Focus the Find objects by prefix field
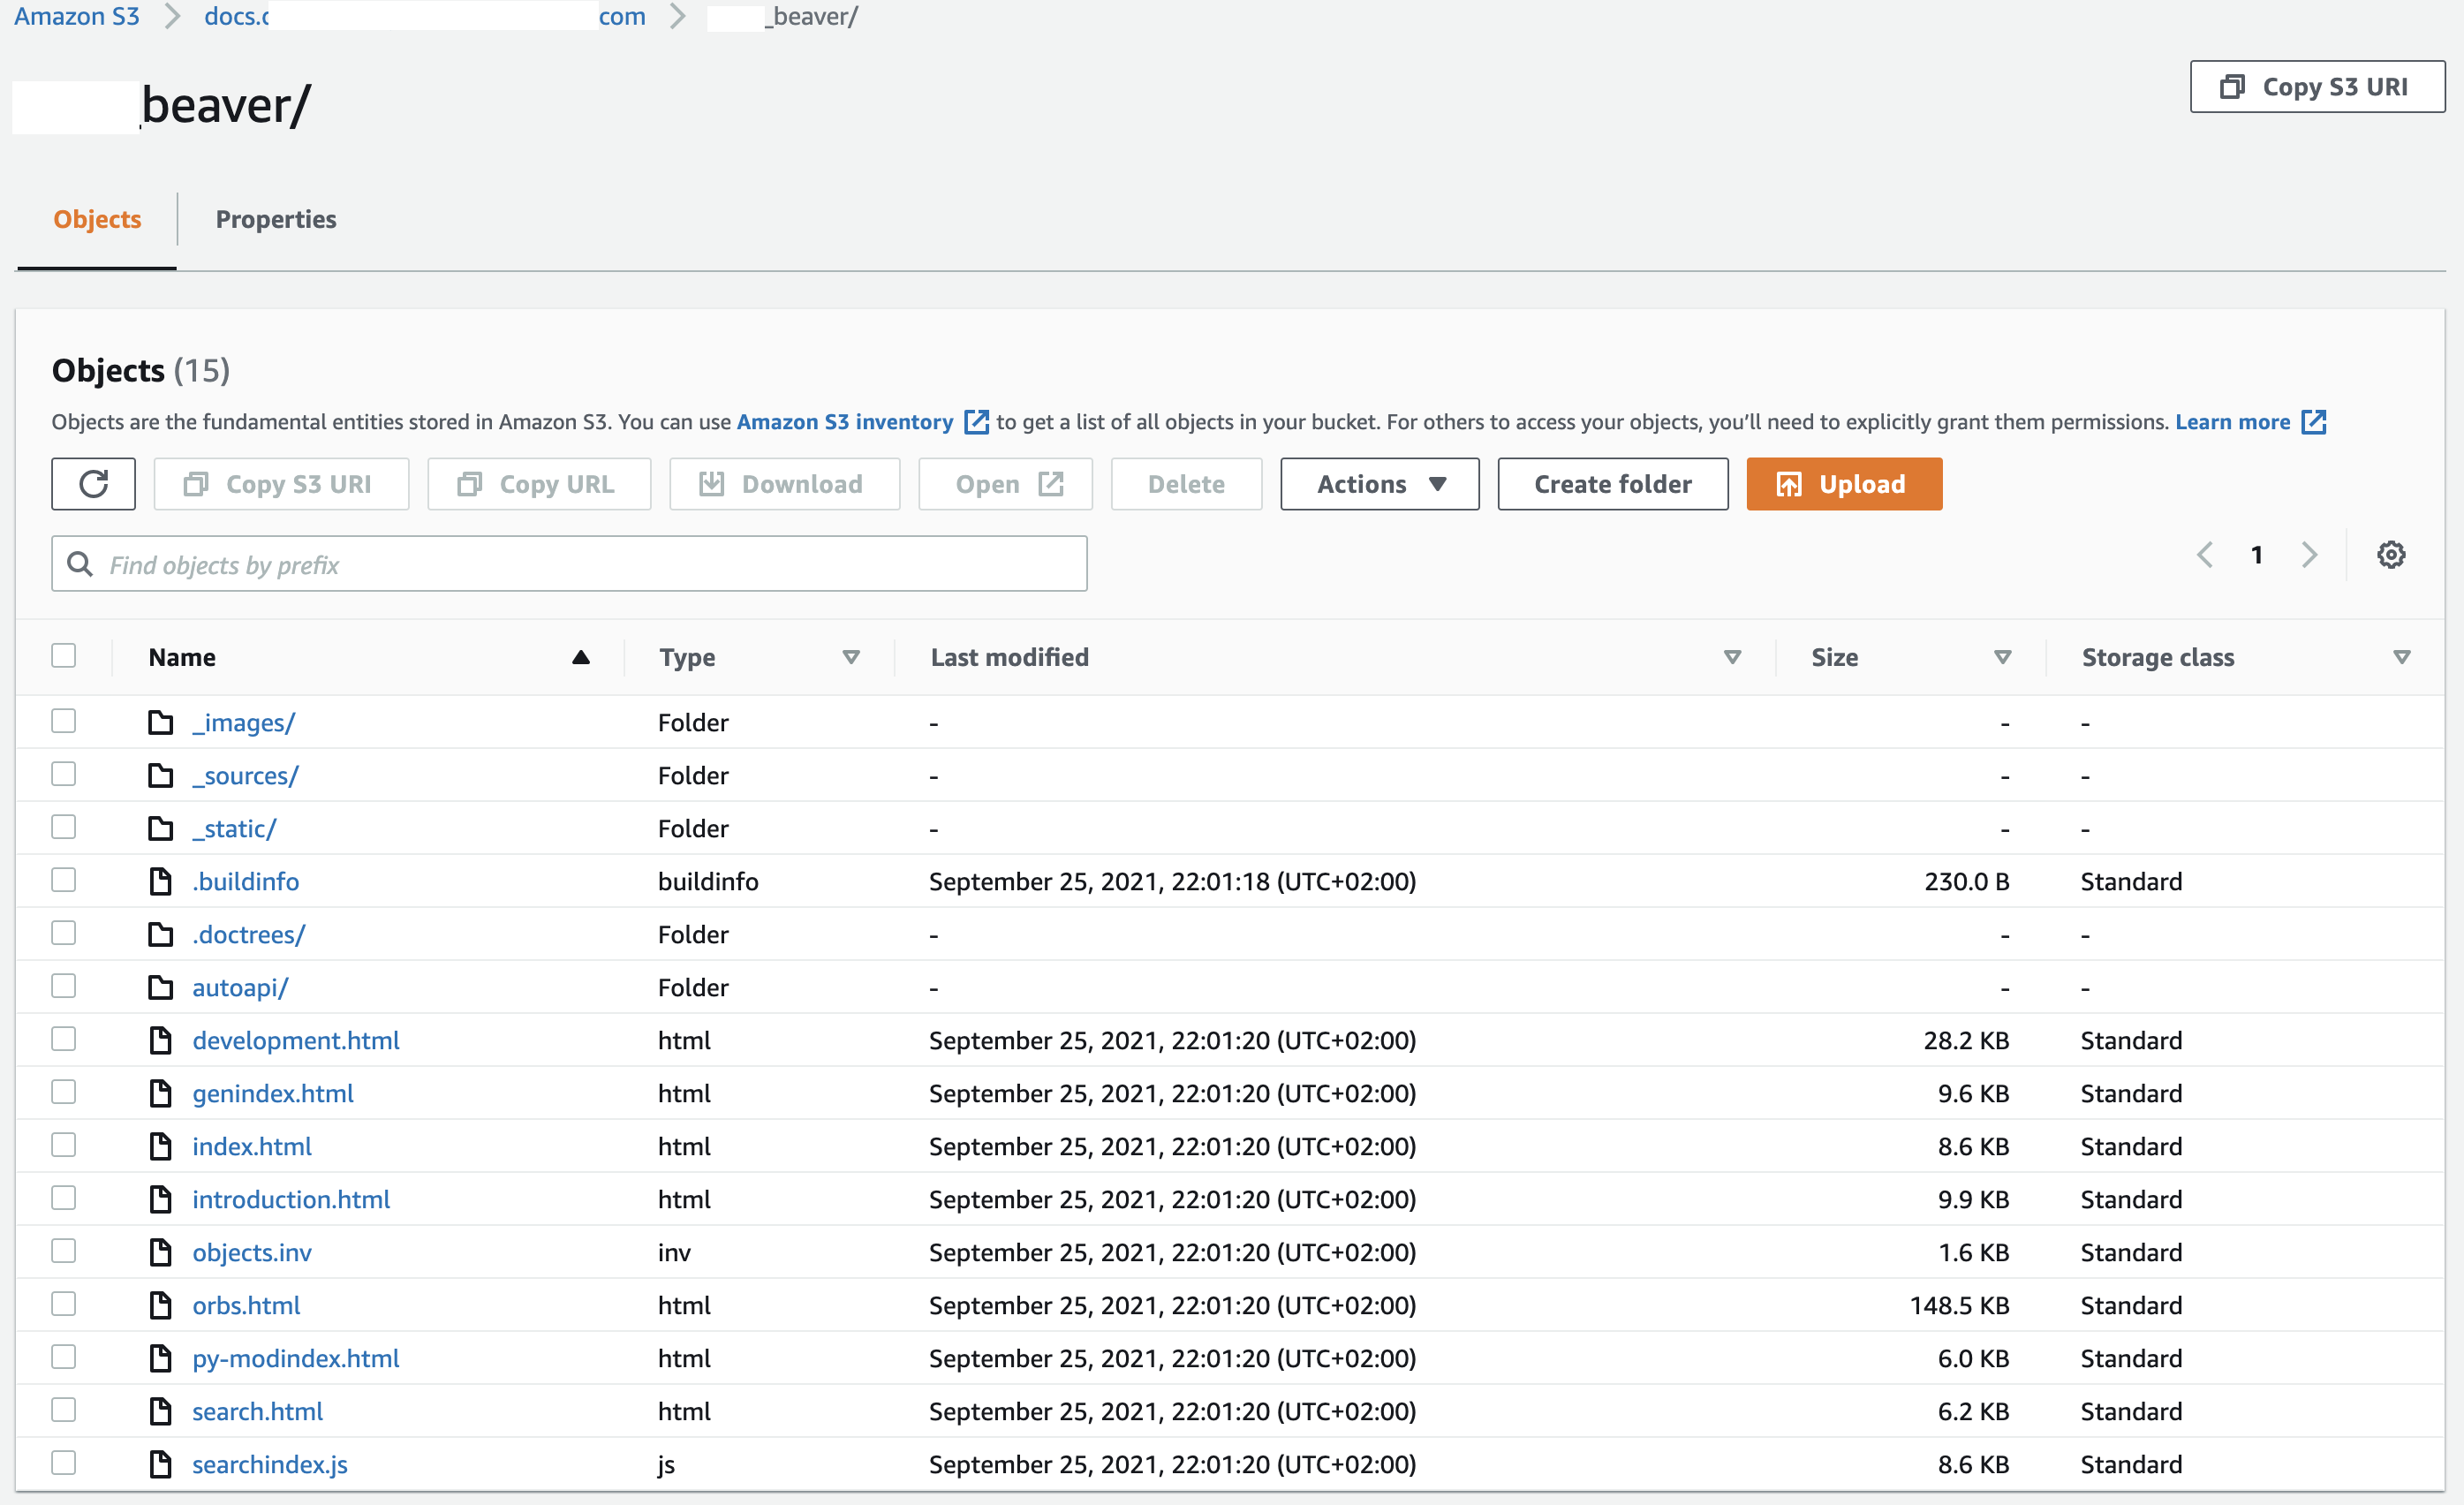 tap(569, 564)
